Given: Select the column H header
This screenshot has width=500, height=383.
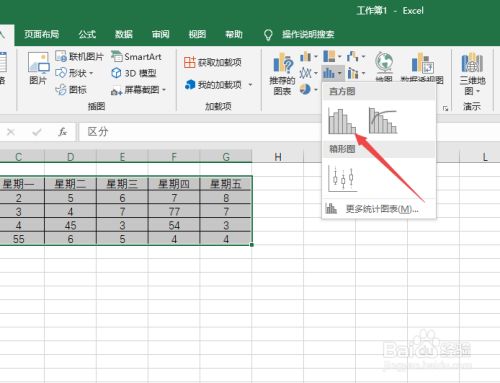Looking at the screenshot, I should click(x=278, y=157).
